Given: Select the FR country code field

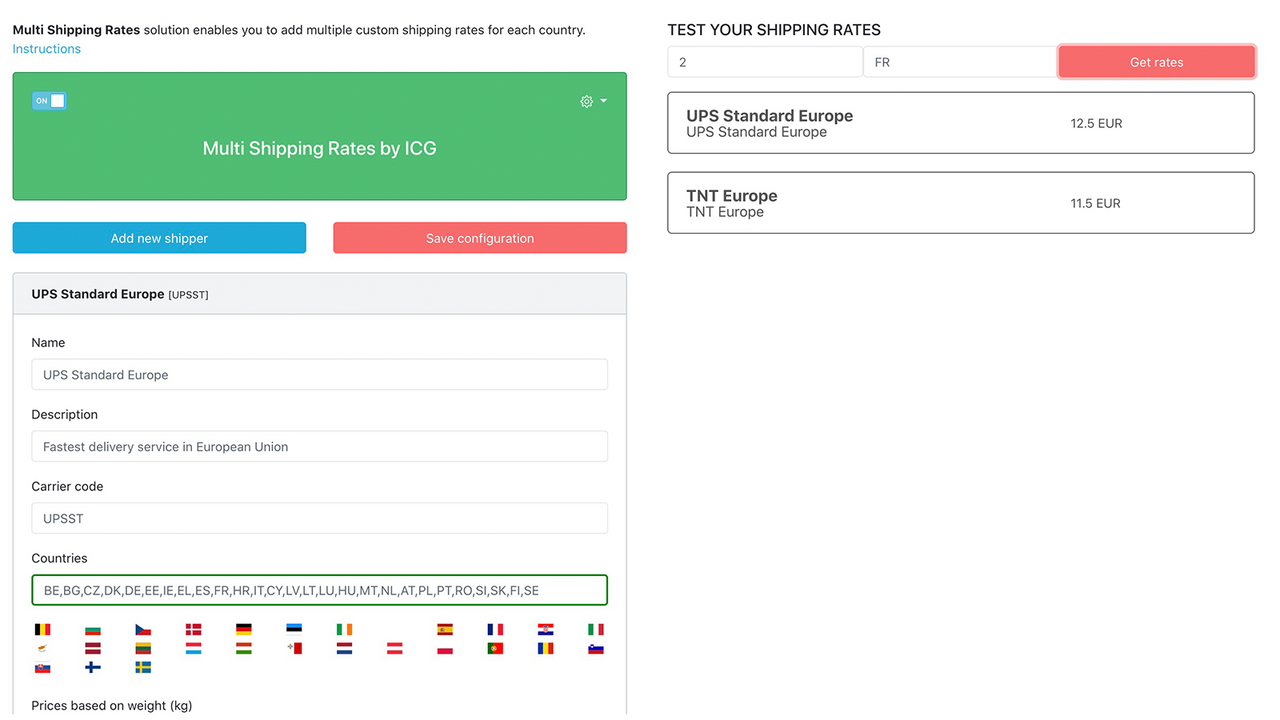Looking at the screenshot, I should click(x=959, y=61).
